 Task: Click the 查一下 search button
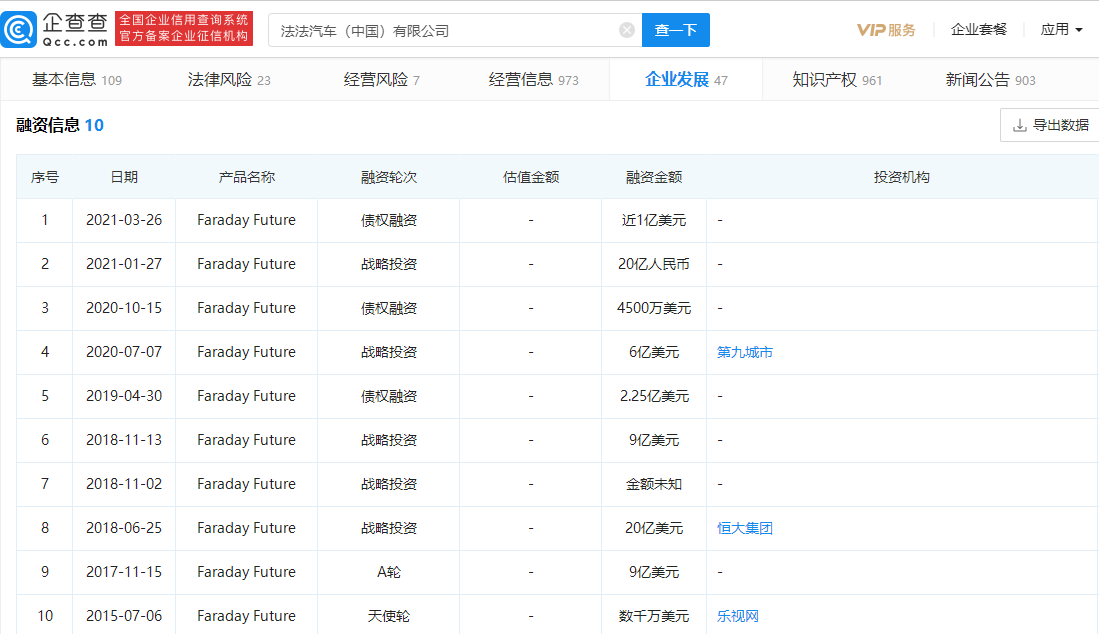tap(675, 30)
